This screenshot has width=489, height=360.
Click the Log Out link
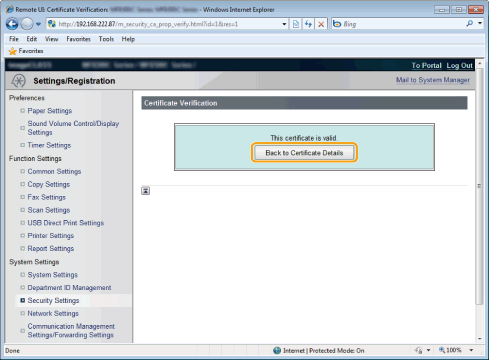coord(459,65)
